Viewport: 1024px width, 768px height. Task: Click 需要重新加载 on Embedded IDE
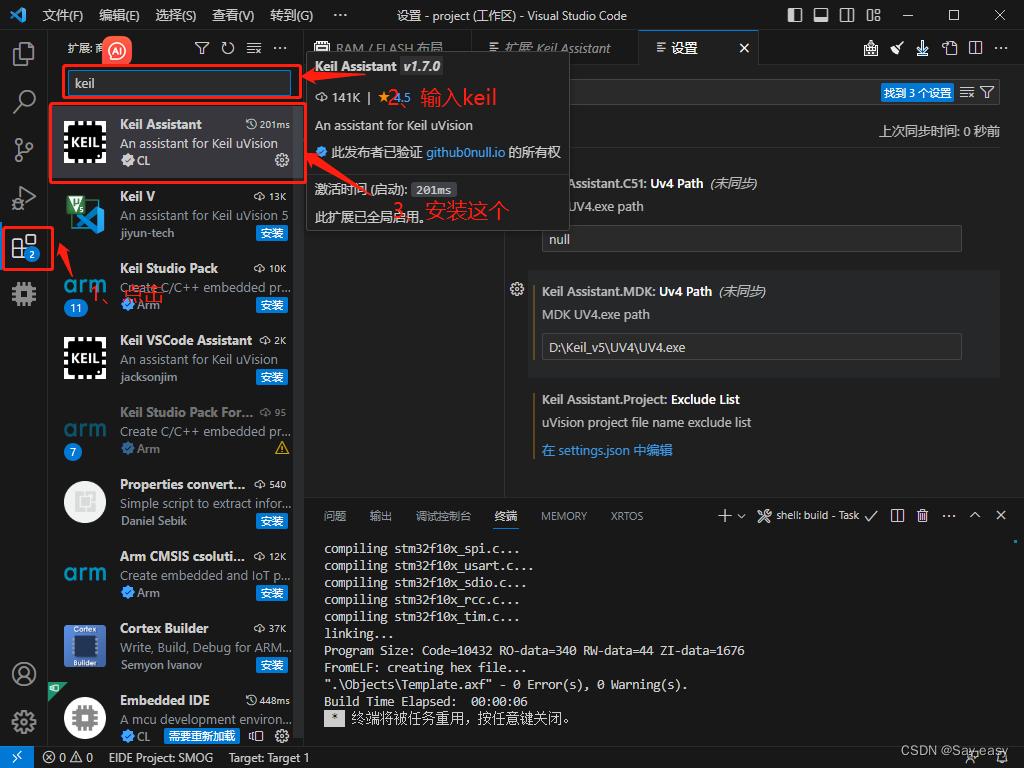(202, 736)
